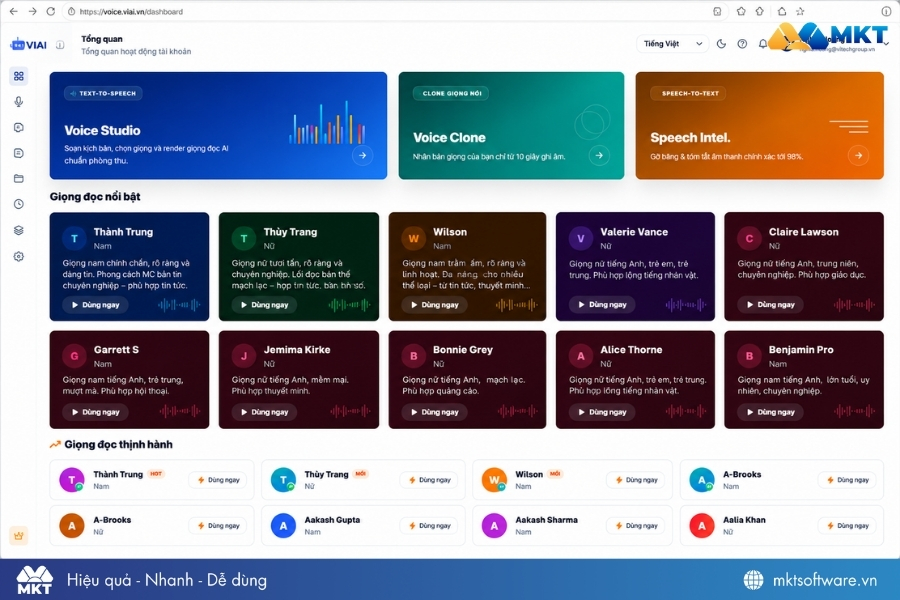The width and height of the screenshot is (900, 600).
Task: Open the notifications bell icon
Action: click(762, 44)
